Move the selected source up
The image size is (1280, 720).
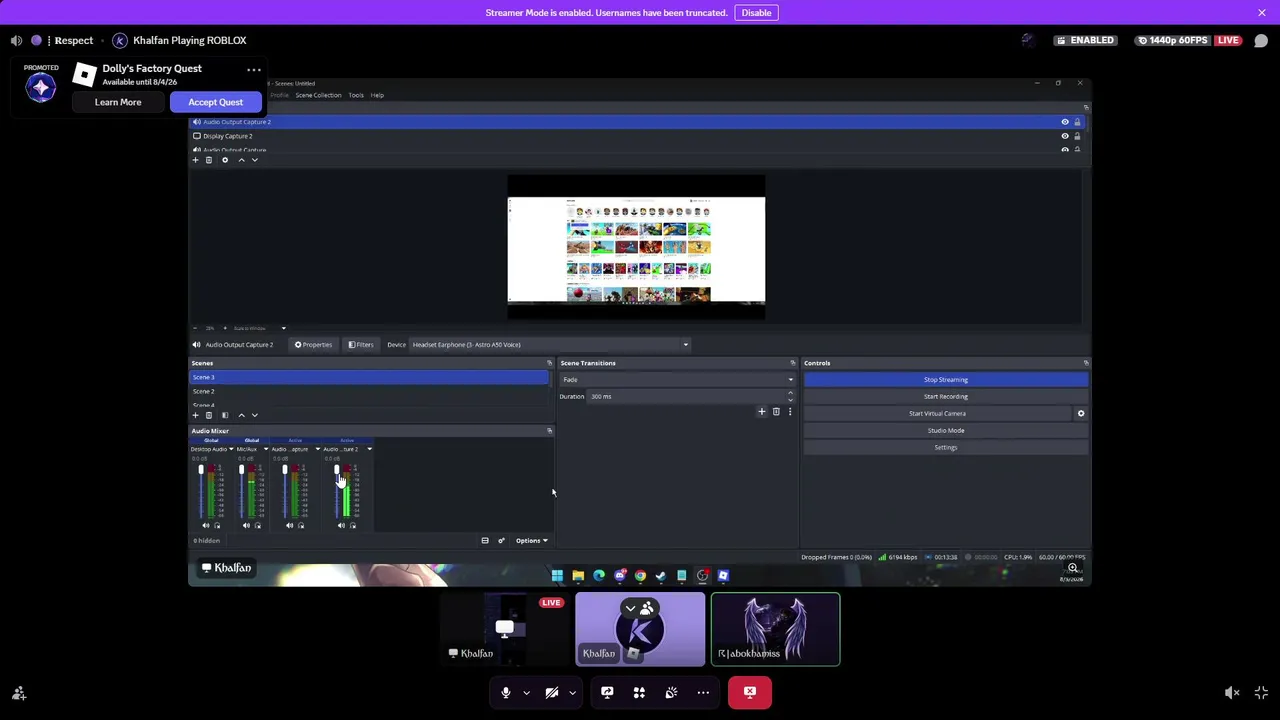[241, 160]
